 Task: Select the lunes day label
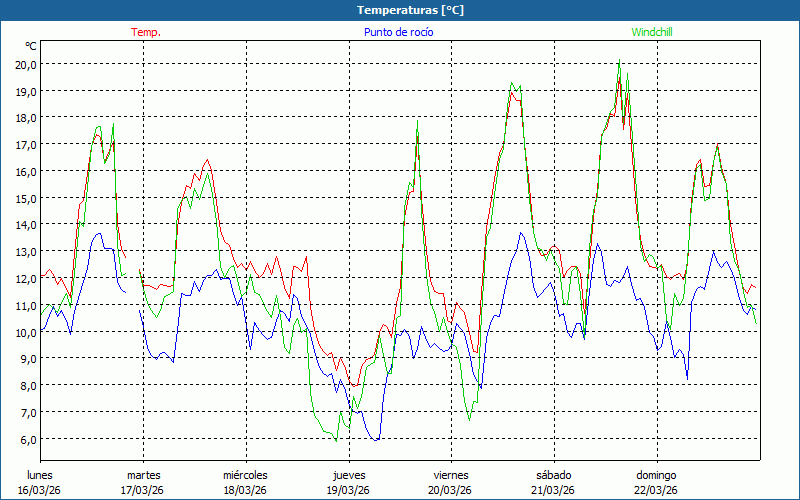coord(40,475)
